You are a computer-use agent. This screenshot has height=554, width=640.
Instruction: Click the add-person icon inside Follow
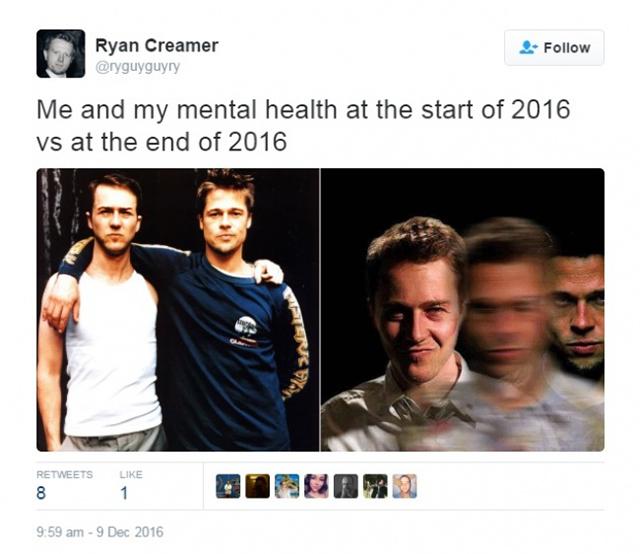pos(528,47)
